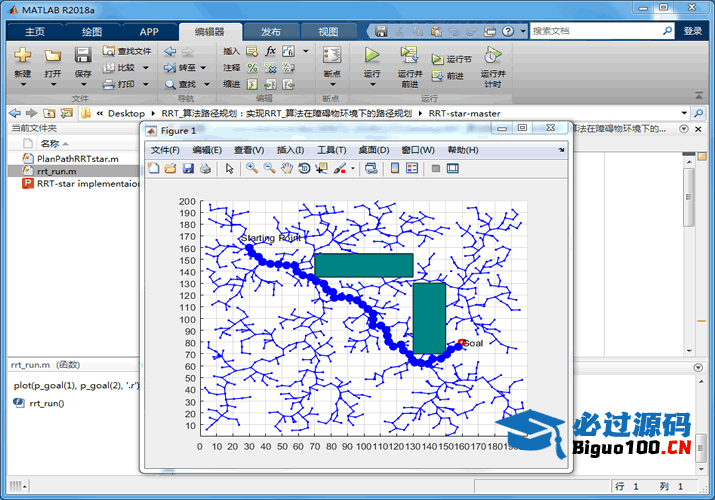This screenshot has width=715, height=500.
Task: Select the pan hand tool
Action: 287,169
